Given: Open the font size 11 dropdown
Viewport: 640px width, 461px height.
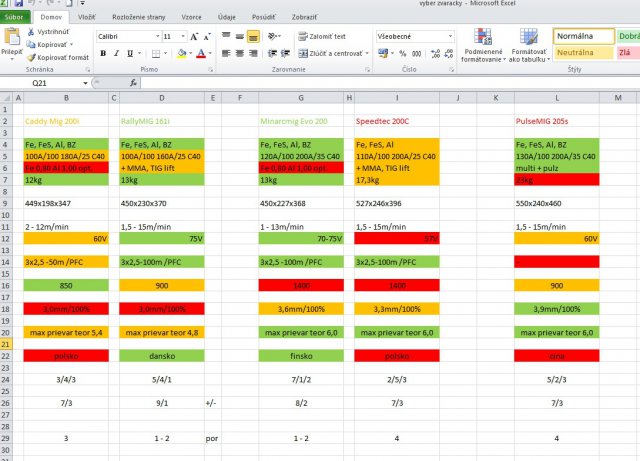Looking at the screenshot, I should [183, 37].
